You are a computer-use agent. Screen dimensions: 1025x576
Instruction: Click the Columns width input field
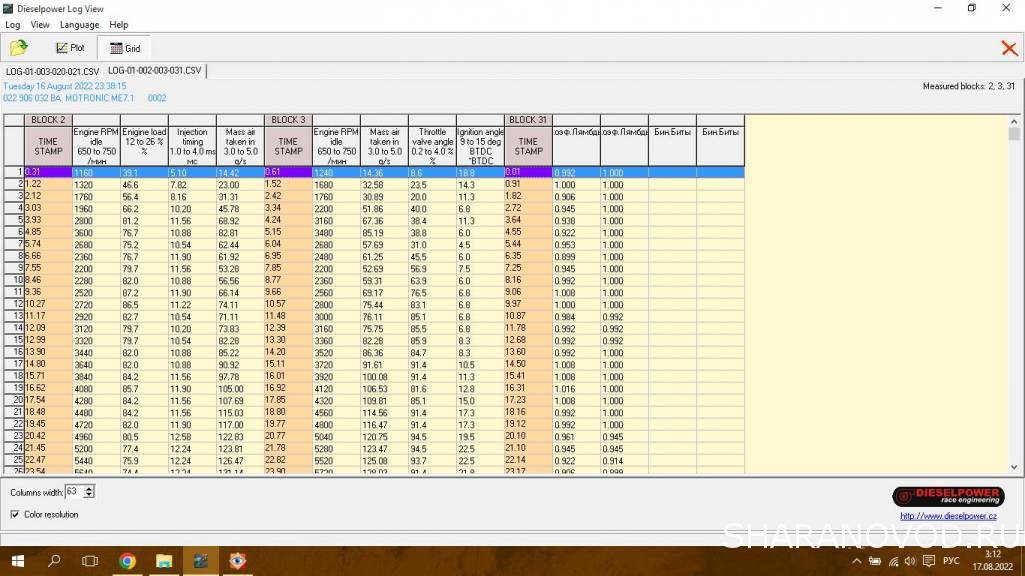coord(74,492)
